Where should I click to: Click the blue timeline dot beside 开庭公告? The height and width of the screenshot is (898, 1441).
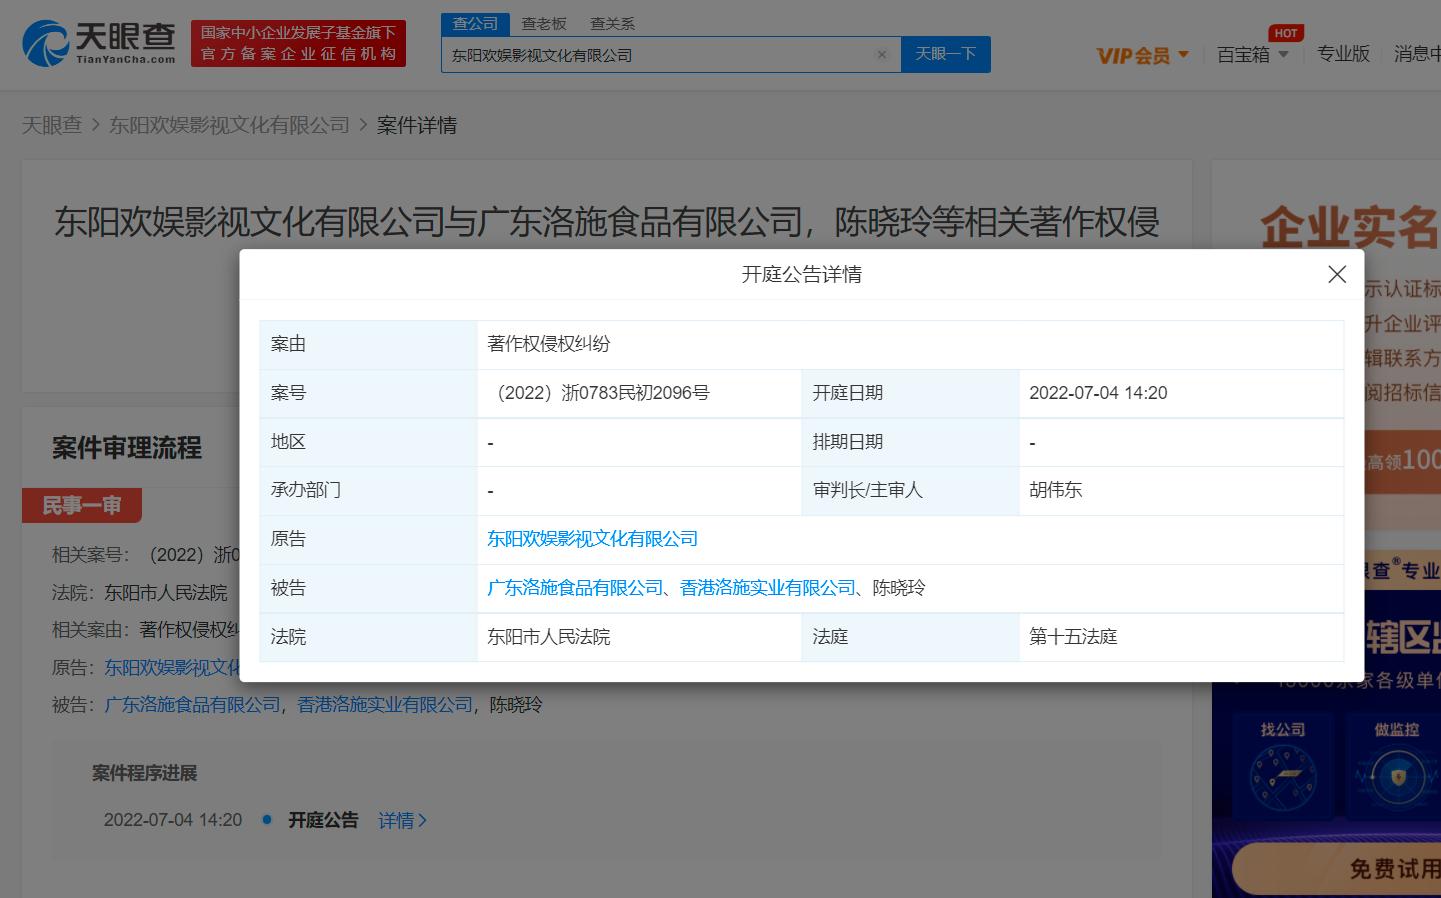tap(265, 820)
